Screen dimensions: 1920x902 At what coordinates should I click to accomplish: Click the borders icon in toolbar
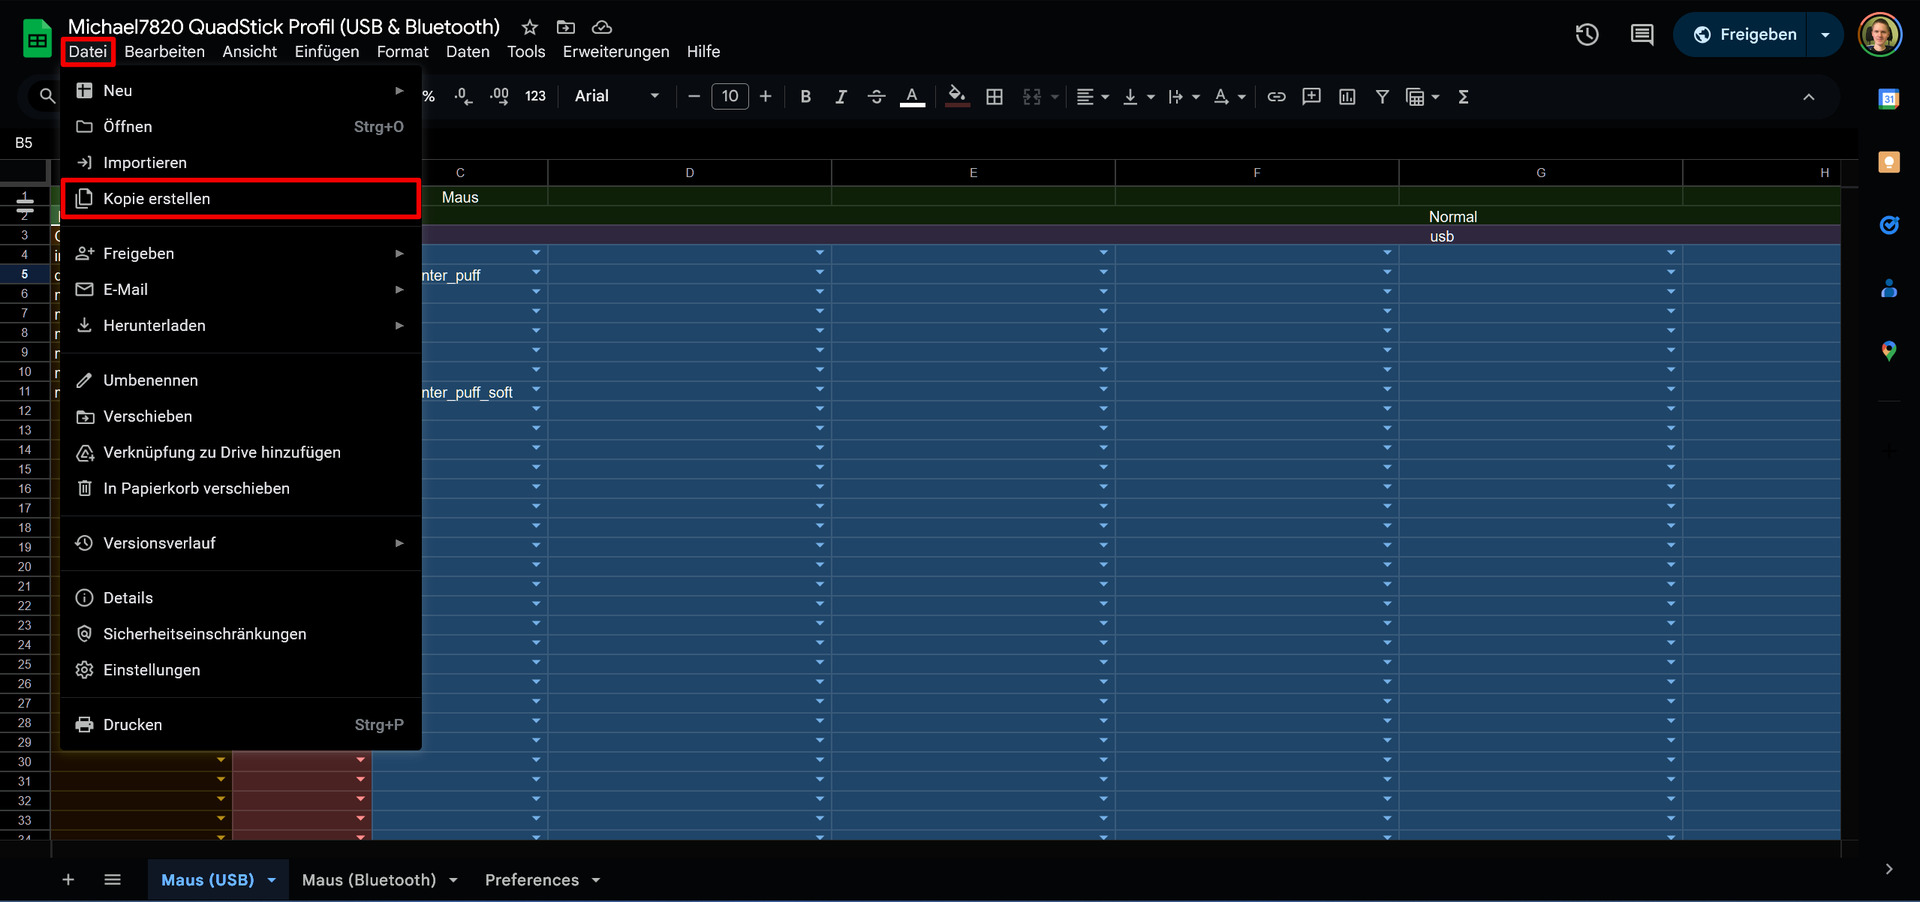pyautogui.click(x=994, y=97)
